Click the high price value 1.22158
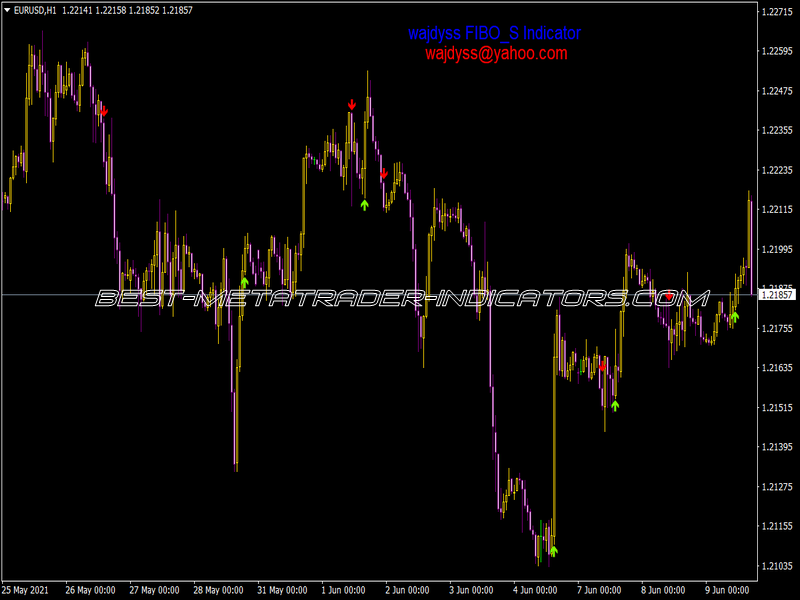The width and height of the screenshot is (800, 600). coord(111,10)
